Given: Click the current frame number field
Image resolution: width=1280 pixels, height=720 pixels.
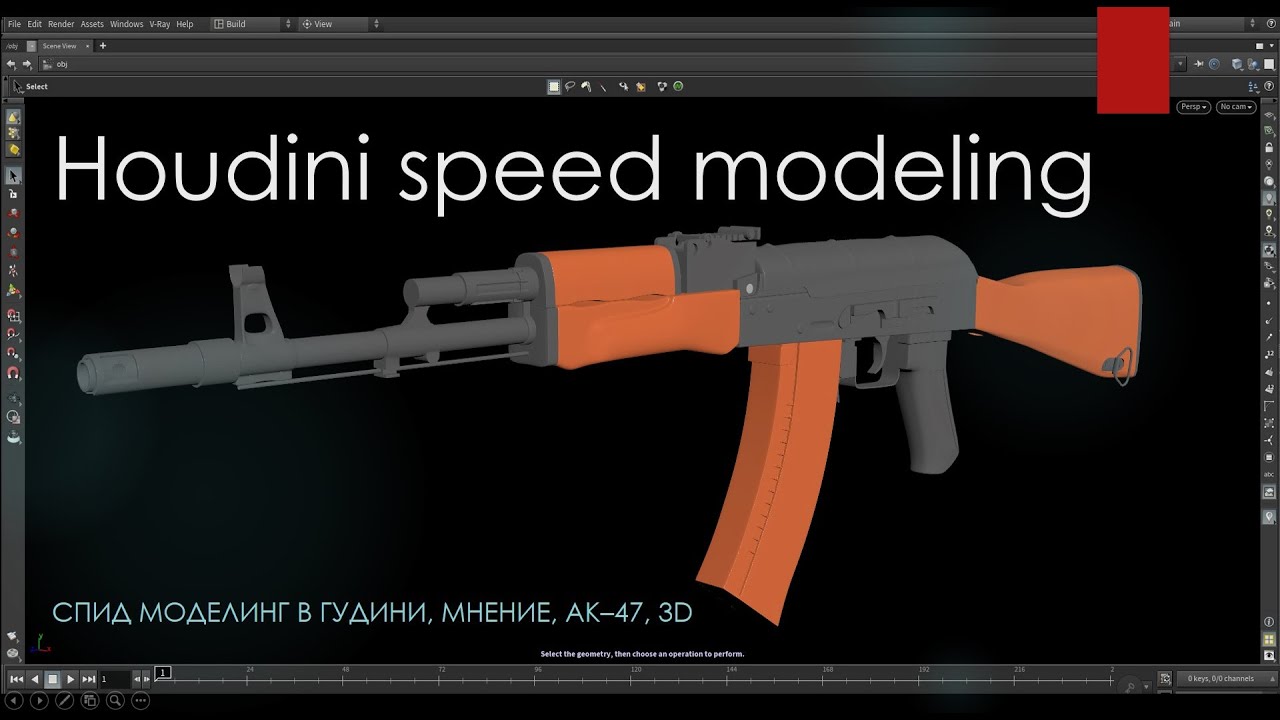Looking at the screenshot, I should click(114, 679).
